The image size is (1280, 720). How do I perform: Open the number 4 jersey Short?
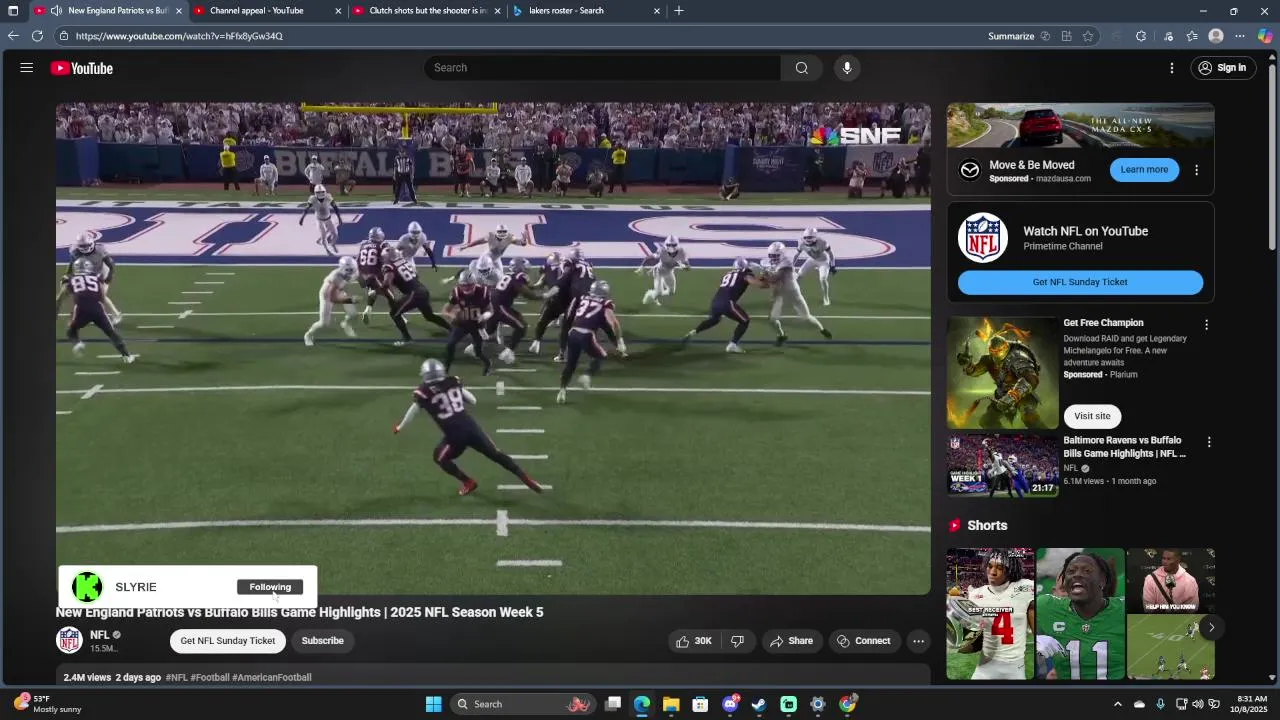[990, 613]
